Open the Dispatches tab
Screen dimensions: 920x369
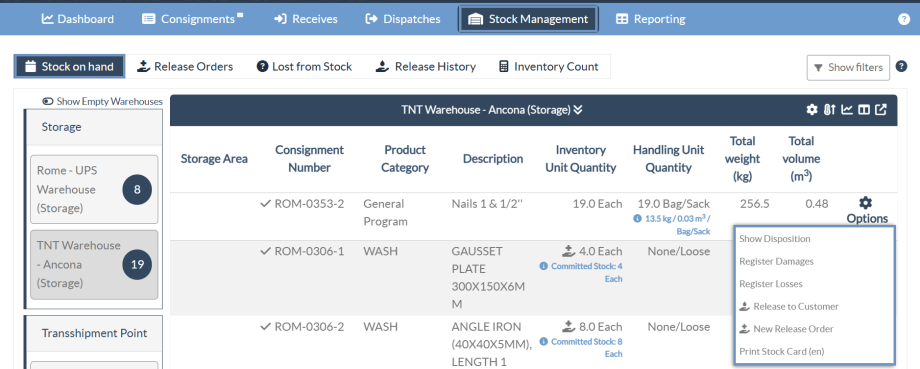click(x=402, y=19)
